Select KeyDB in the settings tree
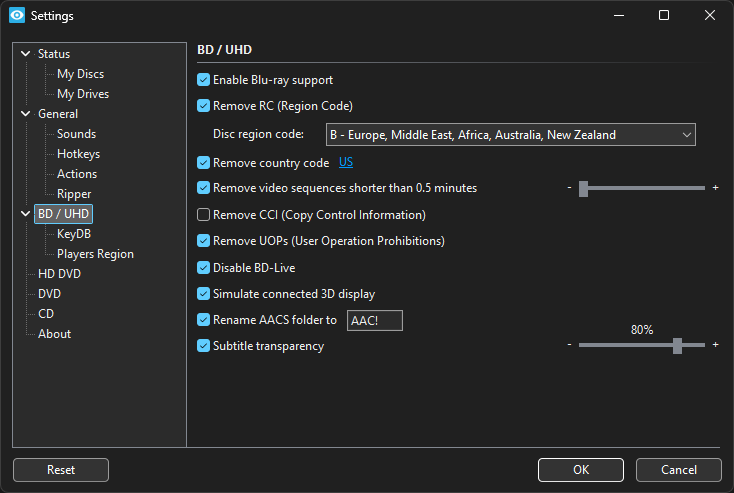734x493 pixels. point(73,234)
